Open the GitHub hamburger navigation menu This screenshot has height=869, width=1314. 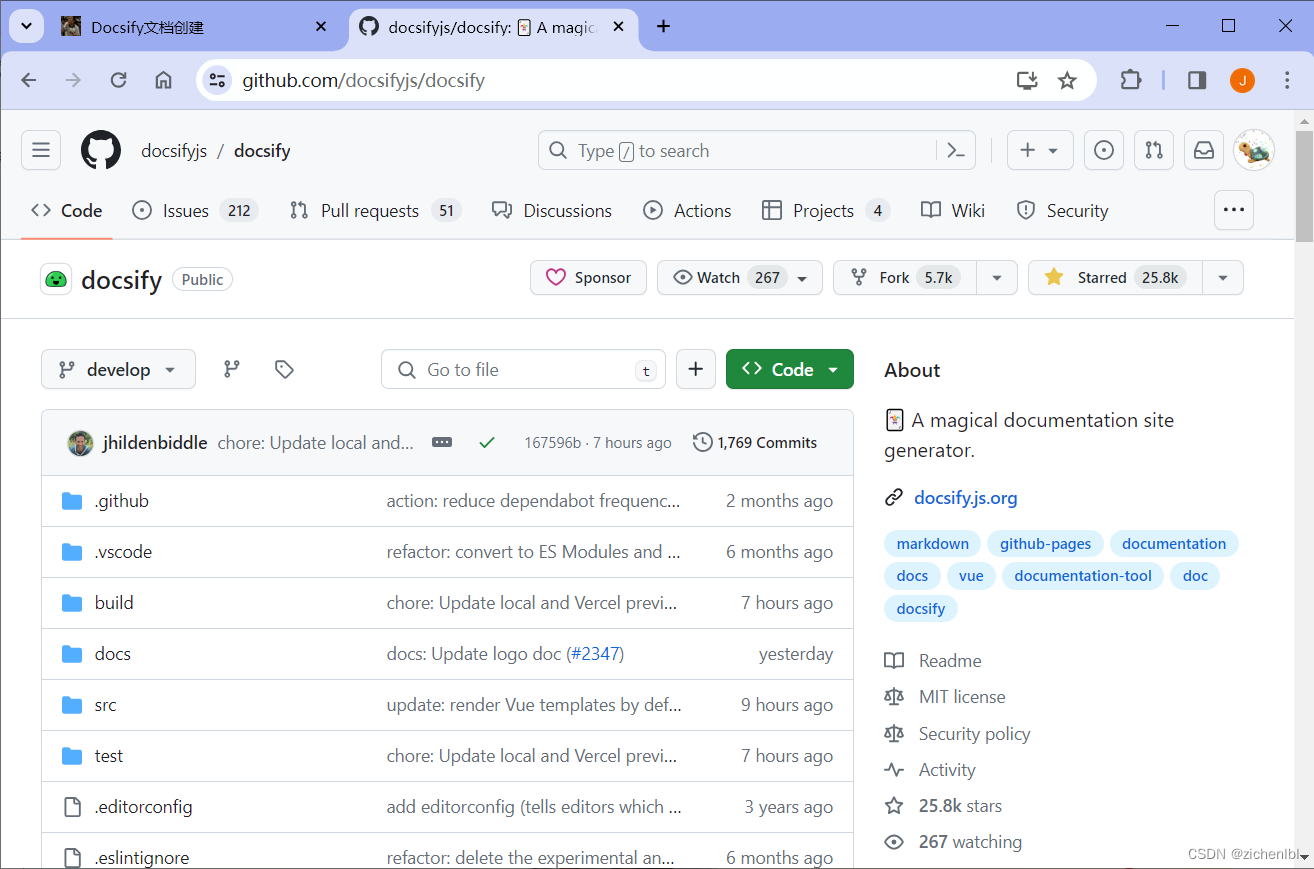[x=41, y=150]
